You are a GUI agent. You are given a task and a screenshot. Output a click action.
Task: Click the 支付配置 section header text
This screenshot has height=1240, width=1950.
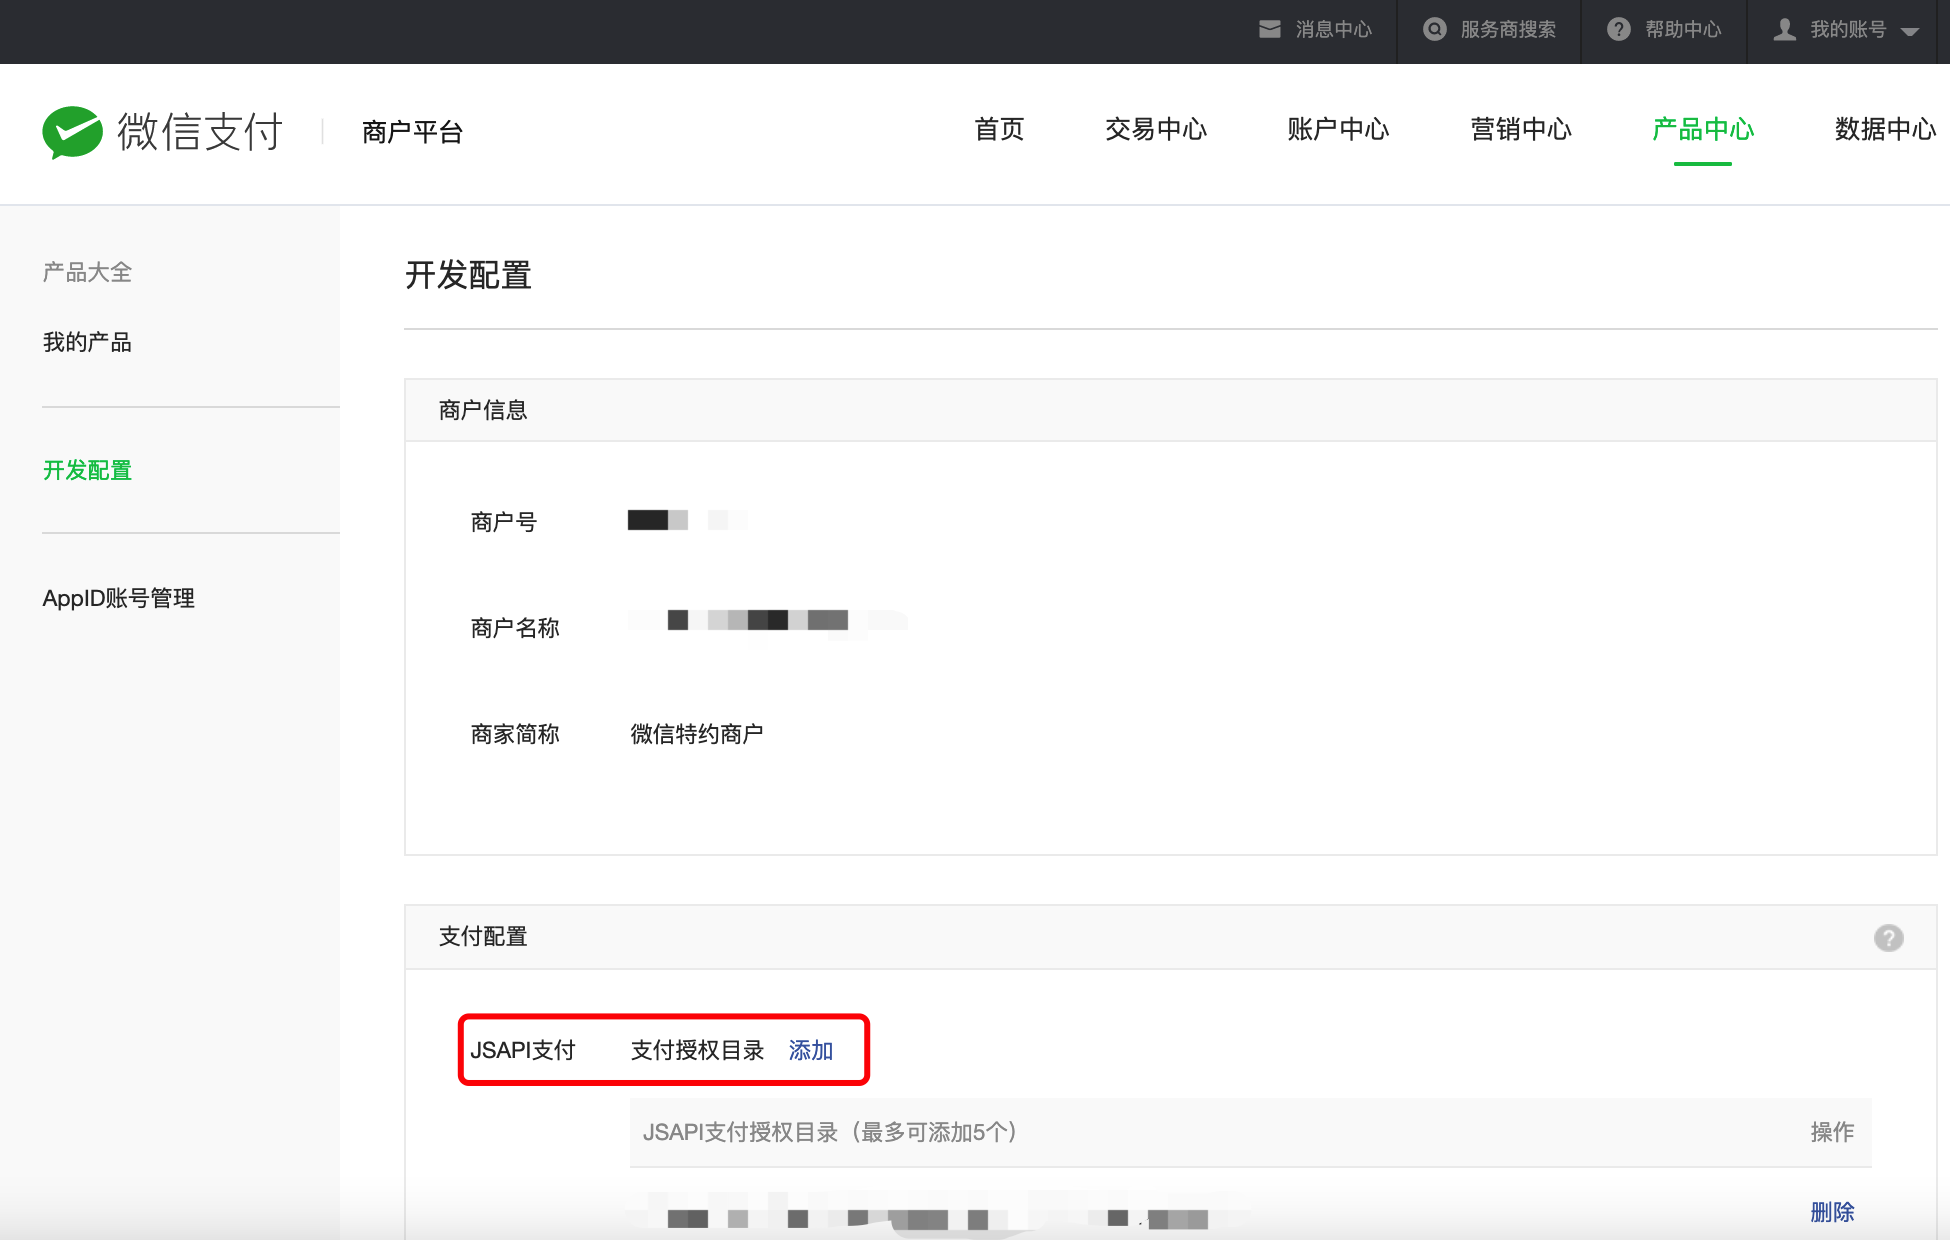(483, 936)
